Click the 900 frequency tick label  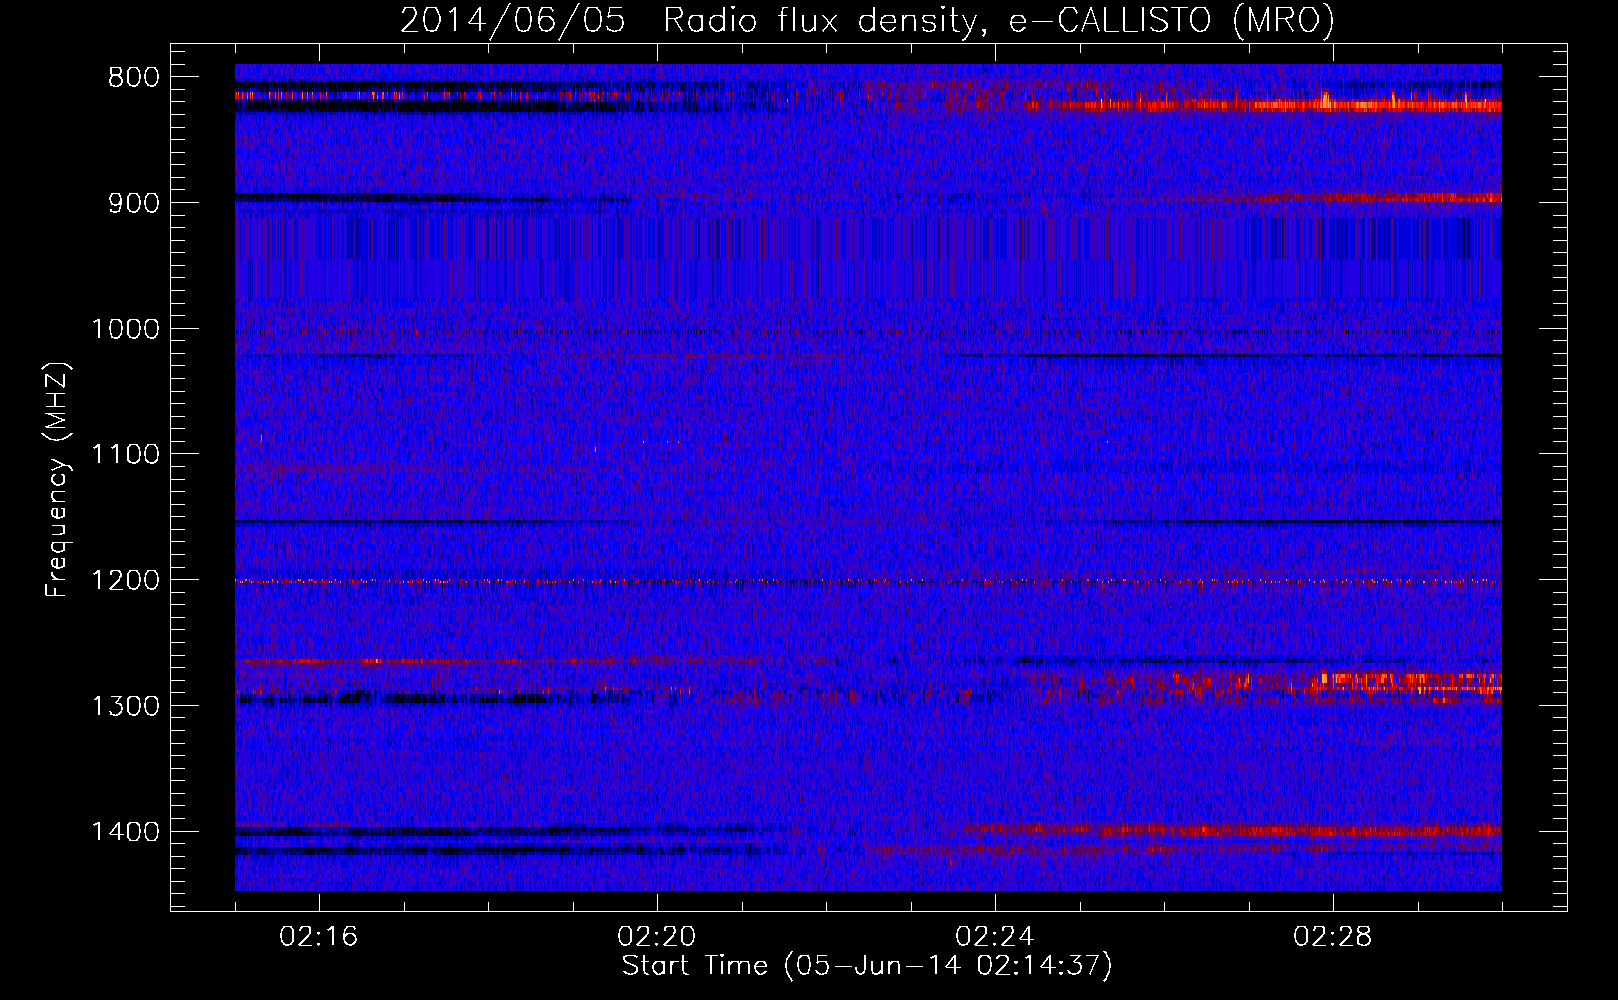(x=133, y=203)
